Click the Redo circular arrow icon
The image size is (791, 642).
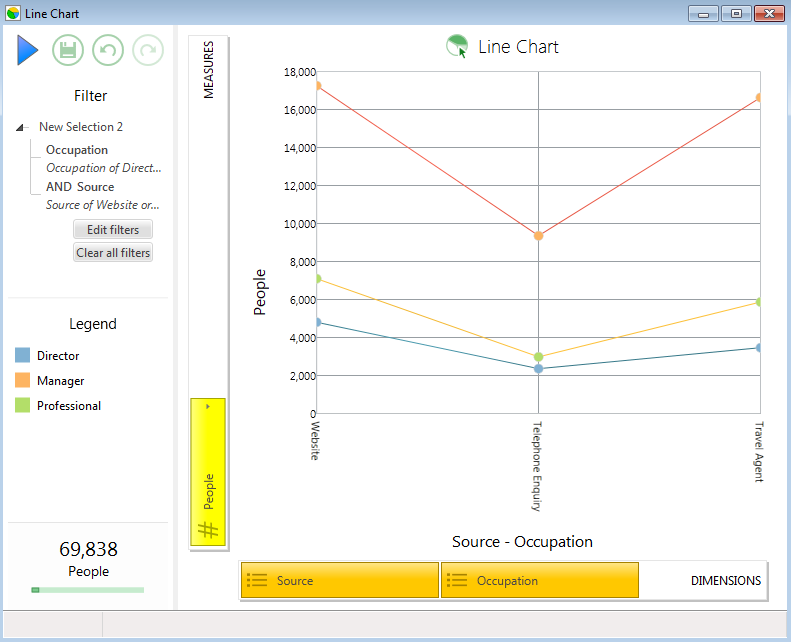click(148, 50)
